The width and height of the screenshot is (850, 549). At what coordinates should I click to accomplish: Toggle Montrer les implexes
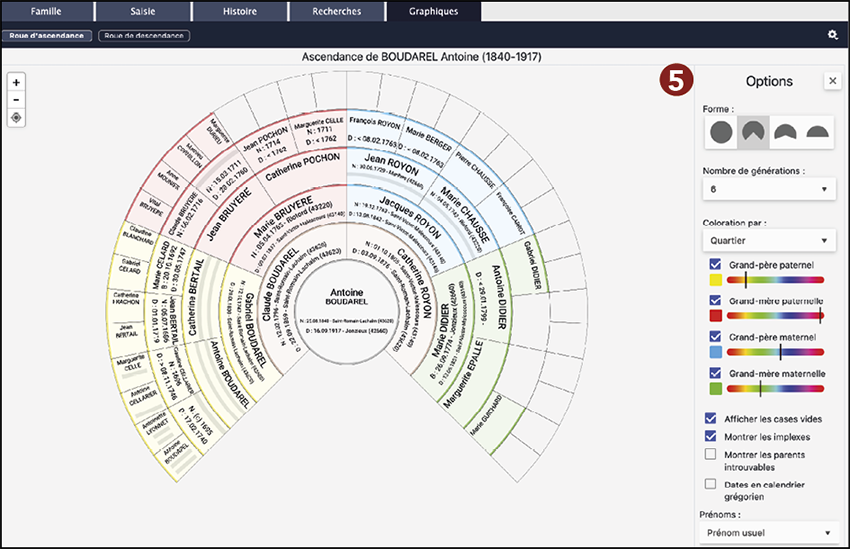point(711,436)
